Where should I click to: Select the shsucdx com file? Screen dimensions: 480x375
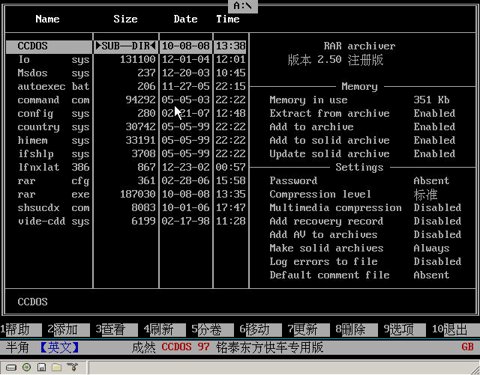click(126, 208)
